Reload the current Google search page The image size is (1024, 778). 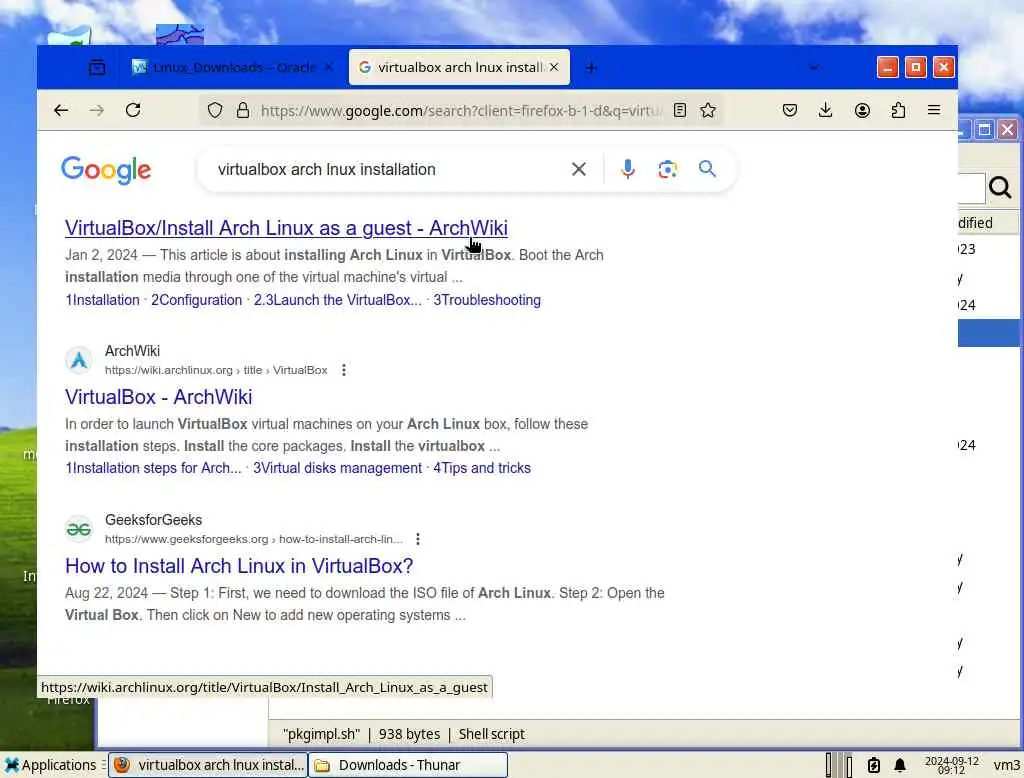(x=133, y=110)
